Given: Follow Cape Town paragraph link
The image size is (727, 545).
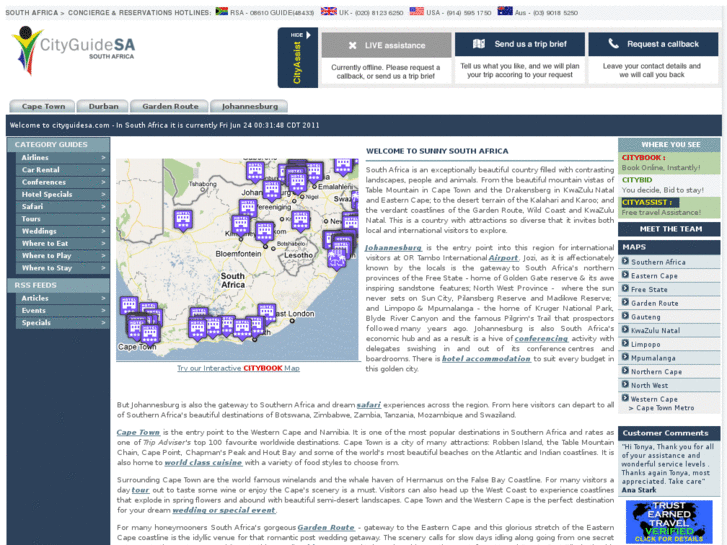Looking at the screenshot, I should (138, 432).
